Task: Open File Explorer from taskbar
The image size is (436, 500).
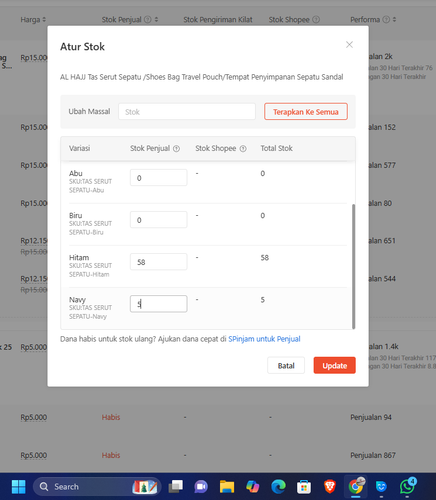Action: pos(227,487)
